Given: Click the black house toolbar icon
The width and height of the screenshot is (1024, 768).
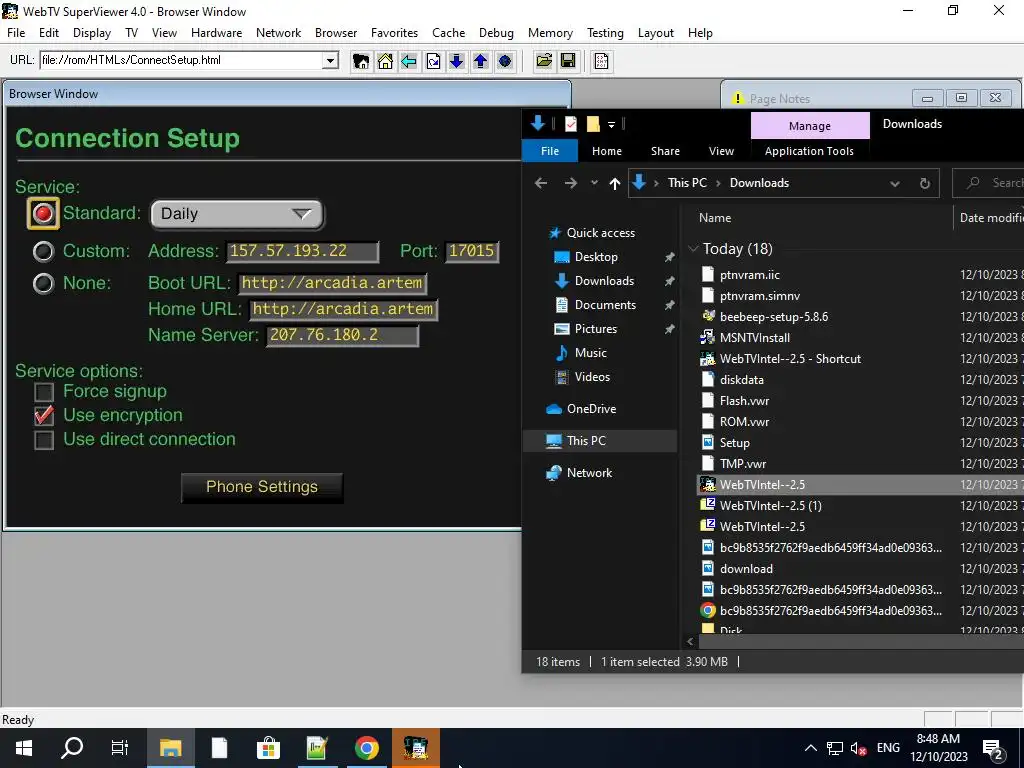Looking at the screenshot, I should pyautogui.click(x=360, y=61).
